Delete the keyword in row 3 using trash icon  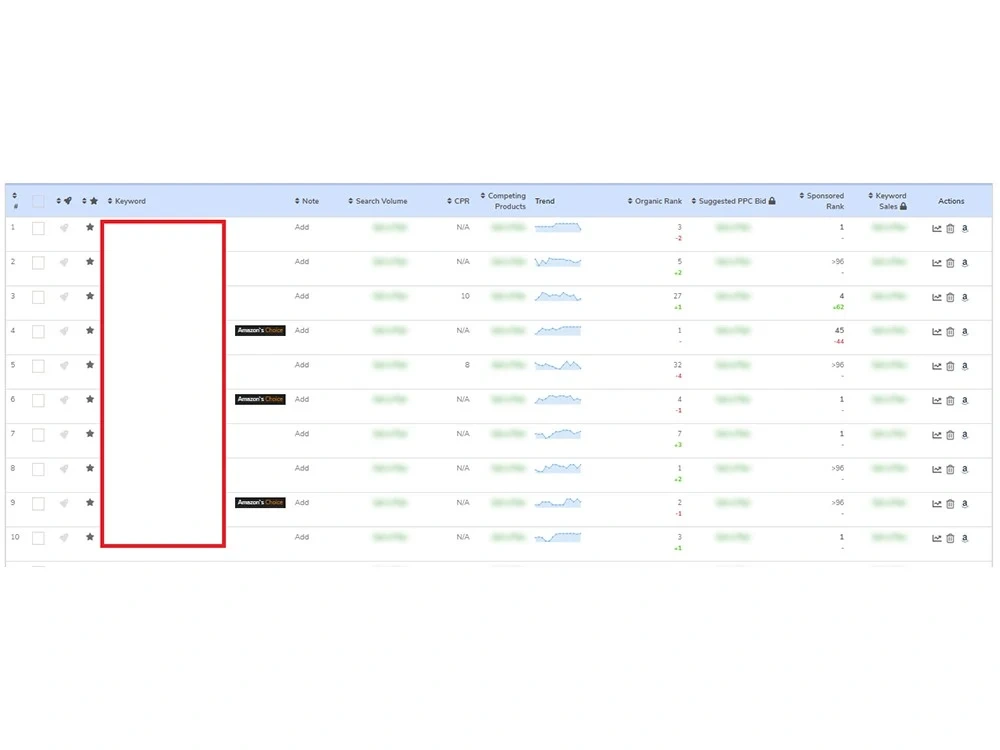(950, 297)
